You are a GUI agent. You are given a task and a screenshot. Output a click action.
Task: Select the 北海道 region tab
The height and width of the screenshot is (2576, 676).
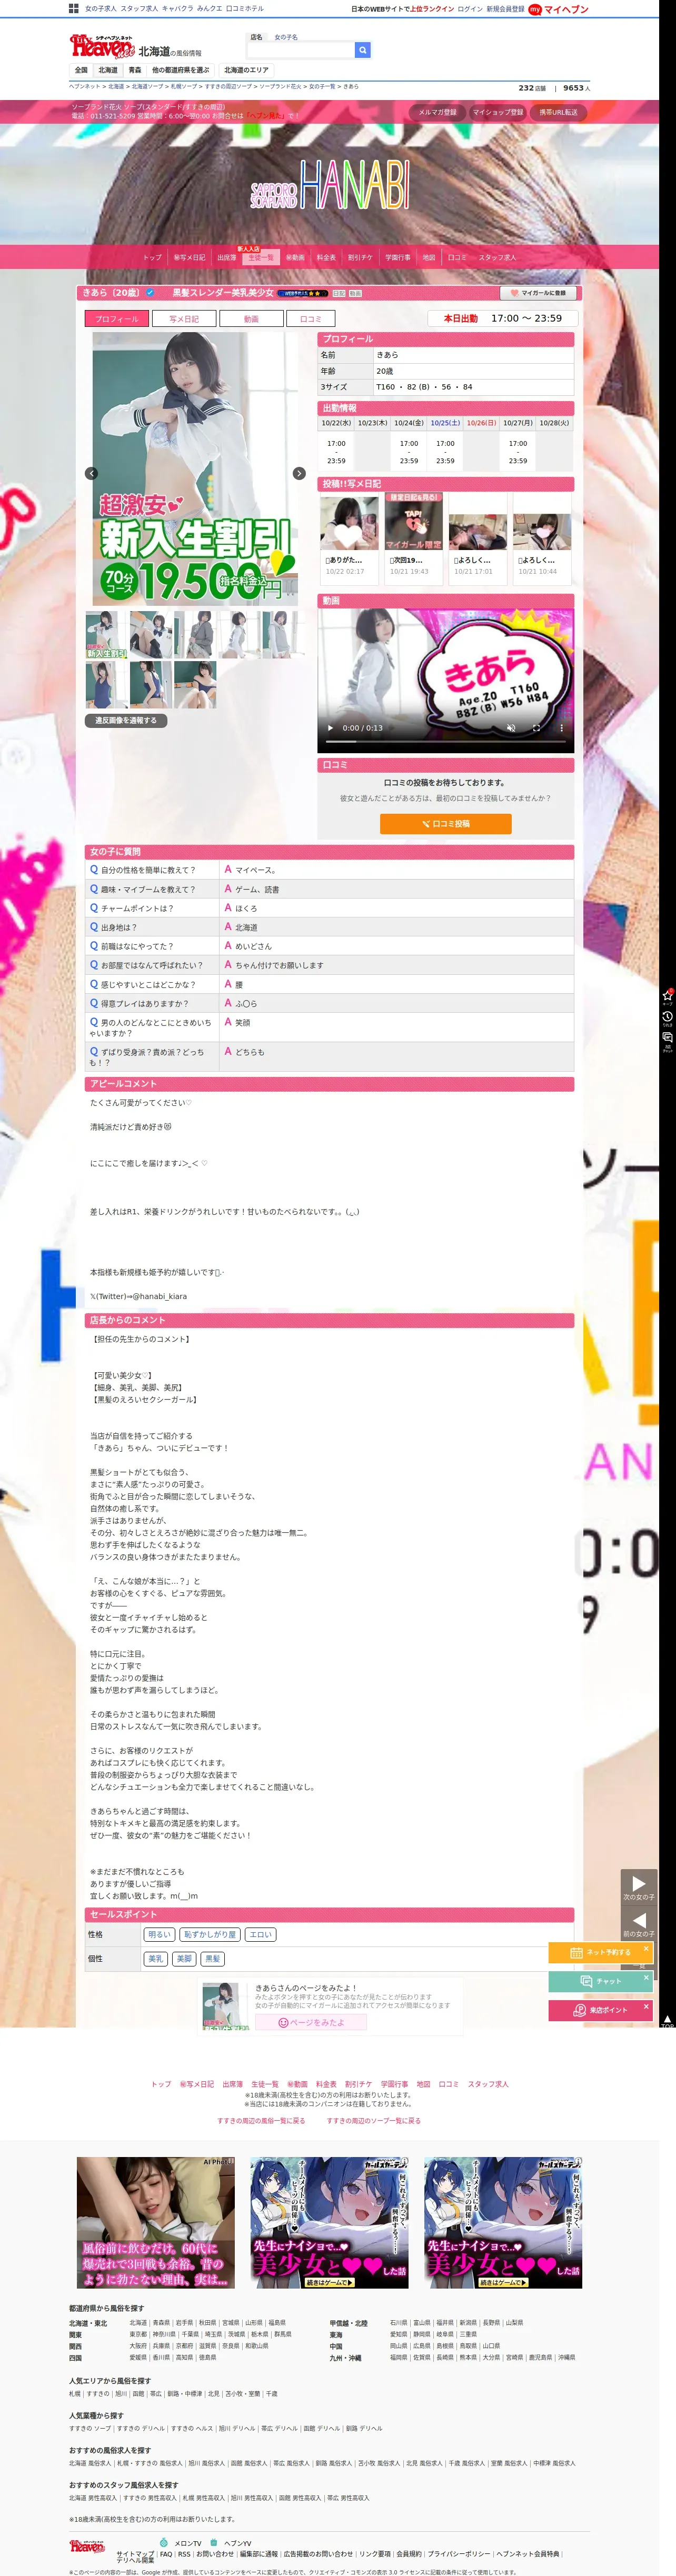(108, 70)
